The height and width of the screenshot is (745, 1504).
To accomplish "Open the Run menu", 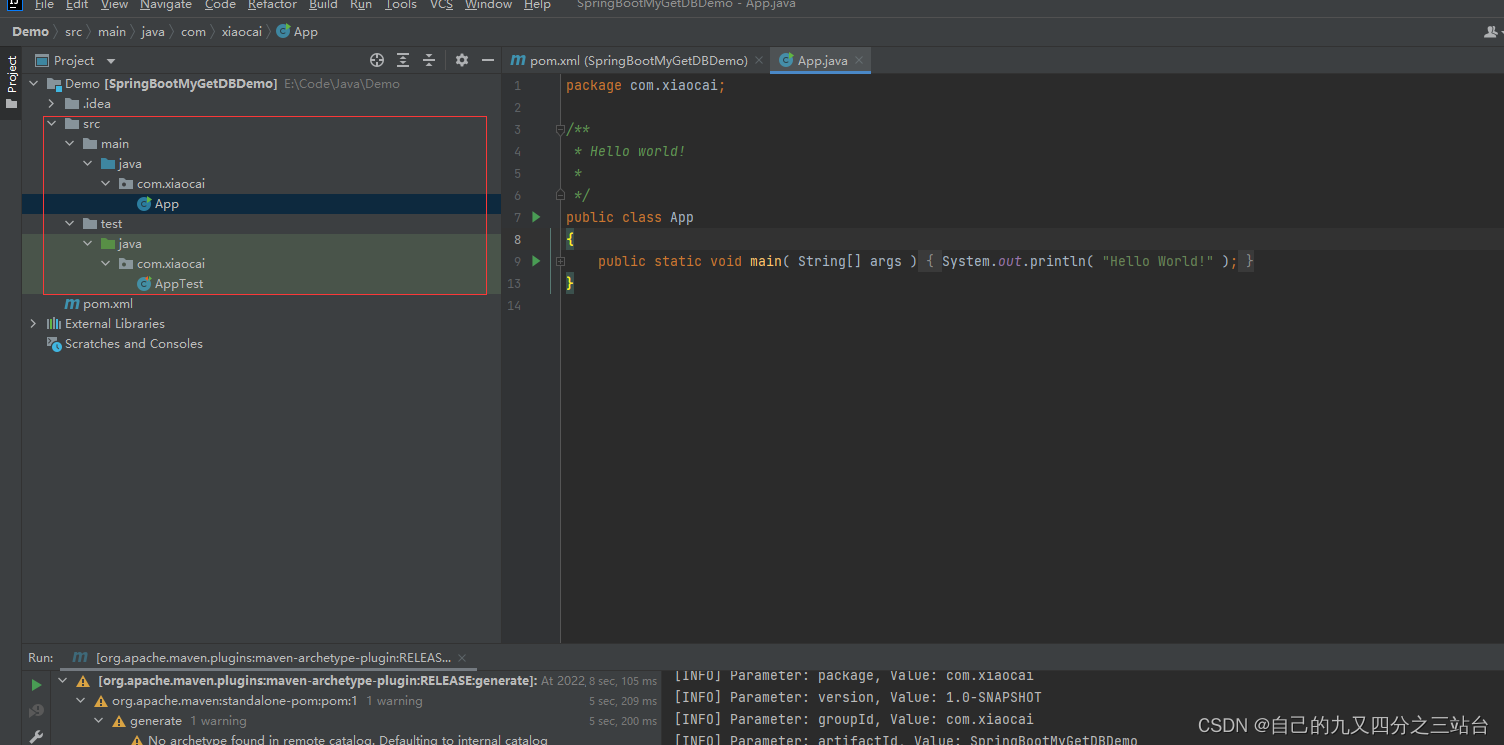I will [361, 5].
